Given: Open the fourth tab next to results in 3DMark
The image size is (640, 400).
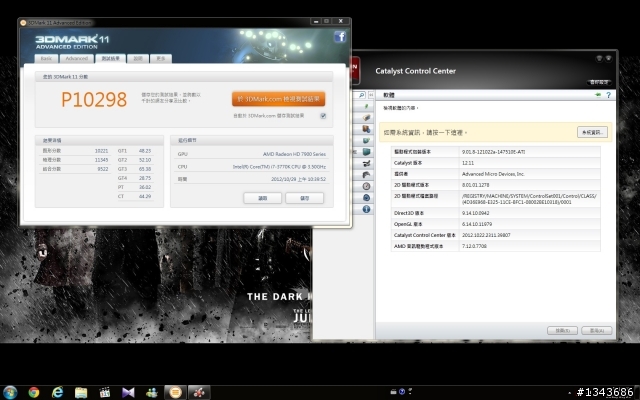Looking at the screenshot, I should pyautogui.click(x=138, y=59).
